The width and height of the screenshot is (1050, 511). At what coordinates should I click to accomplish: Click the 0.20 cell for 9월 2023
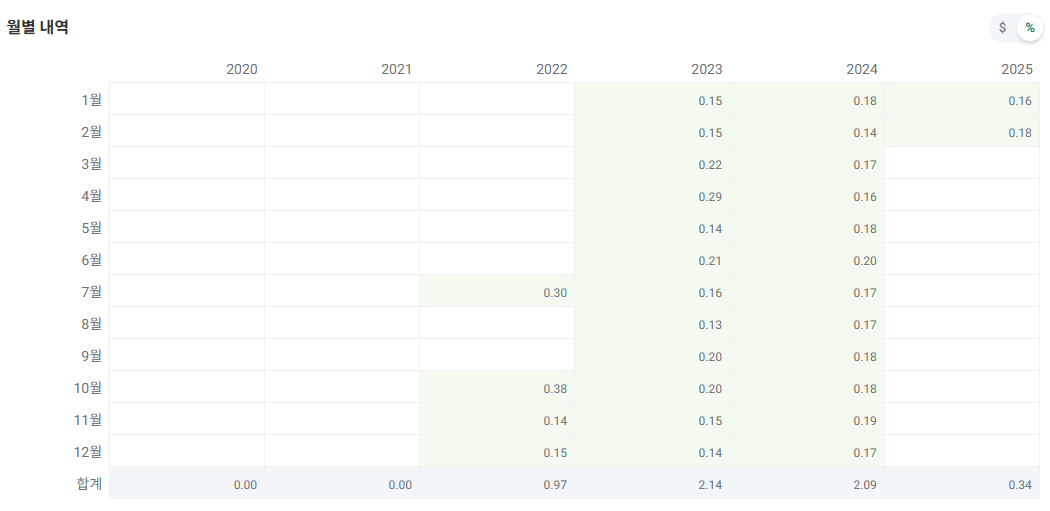[652, 356]
